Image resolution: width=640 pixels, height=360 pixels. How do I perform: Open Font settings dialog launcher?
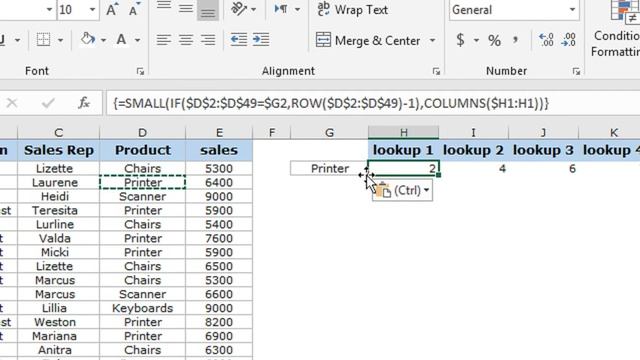[x=140, y=72]
